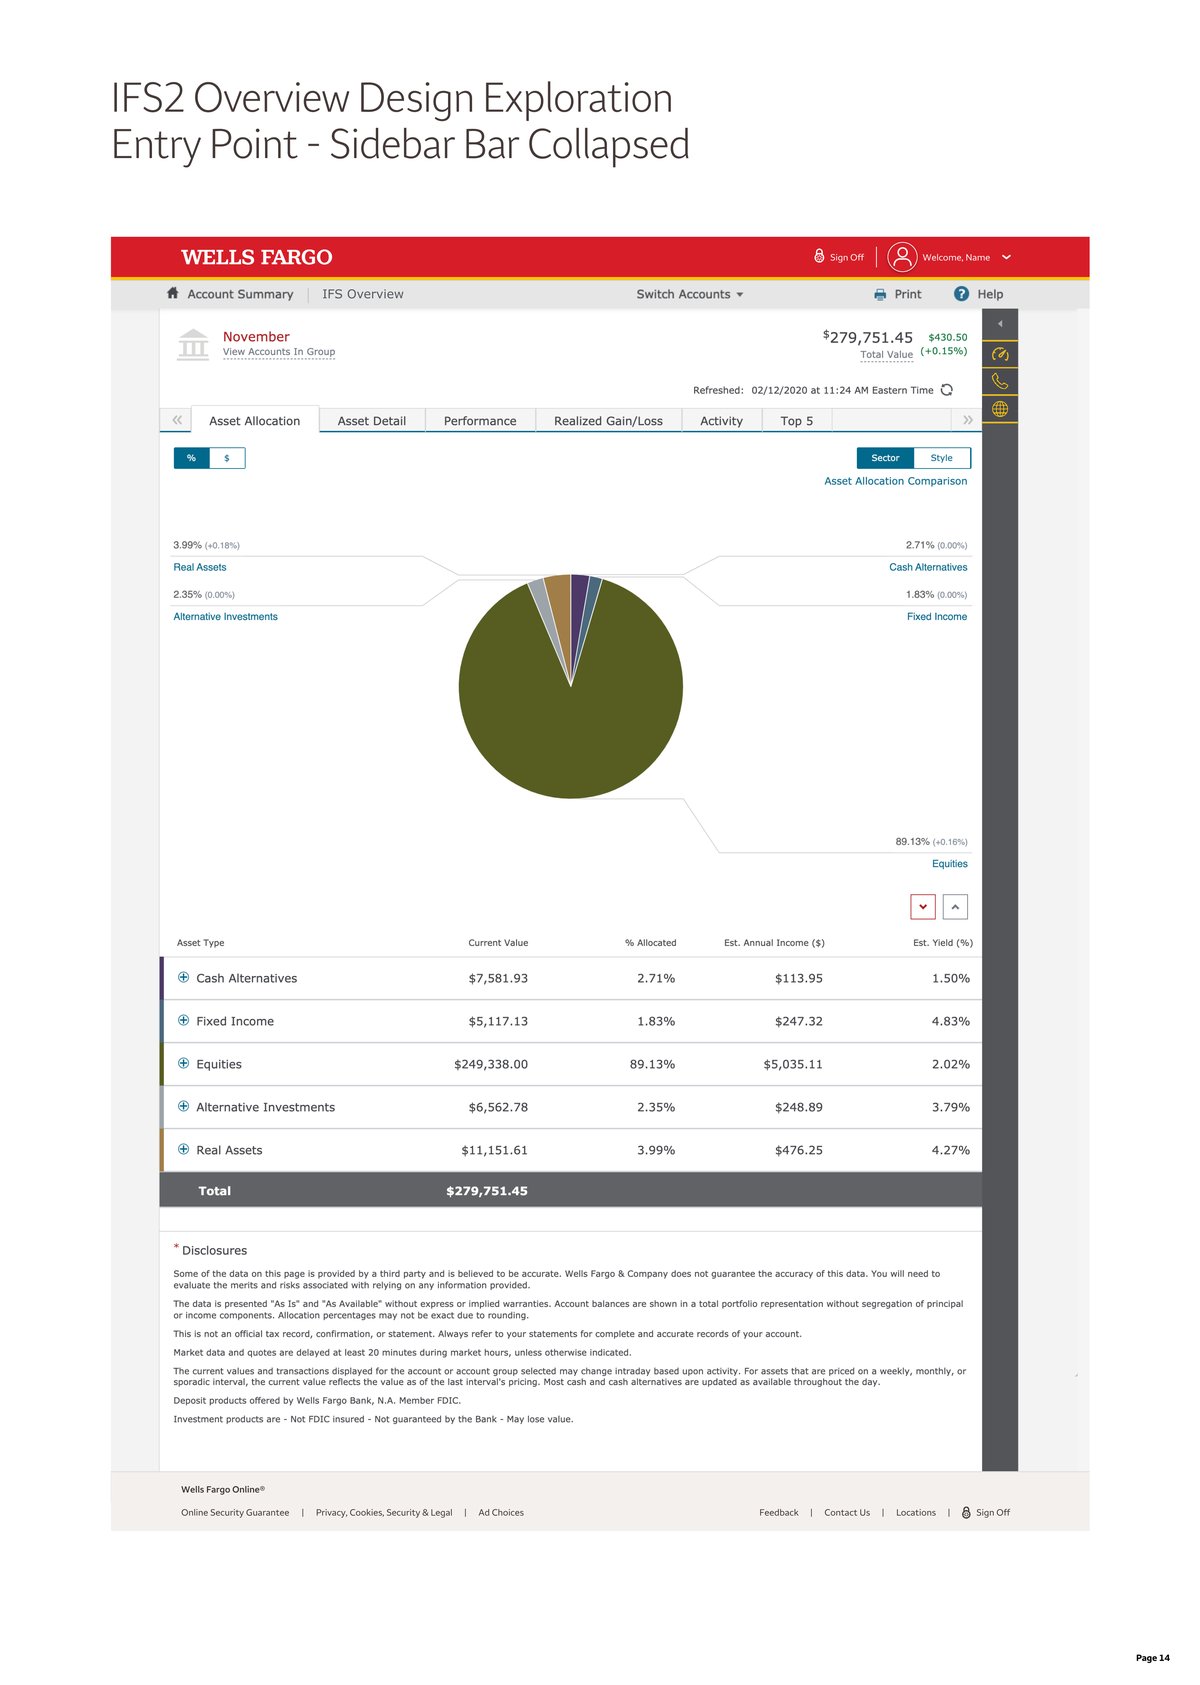Click the footer Sign Off lock icon
Screen dimensions: 1200x1685
coord(966,1512)
